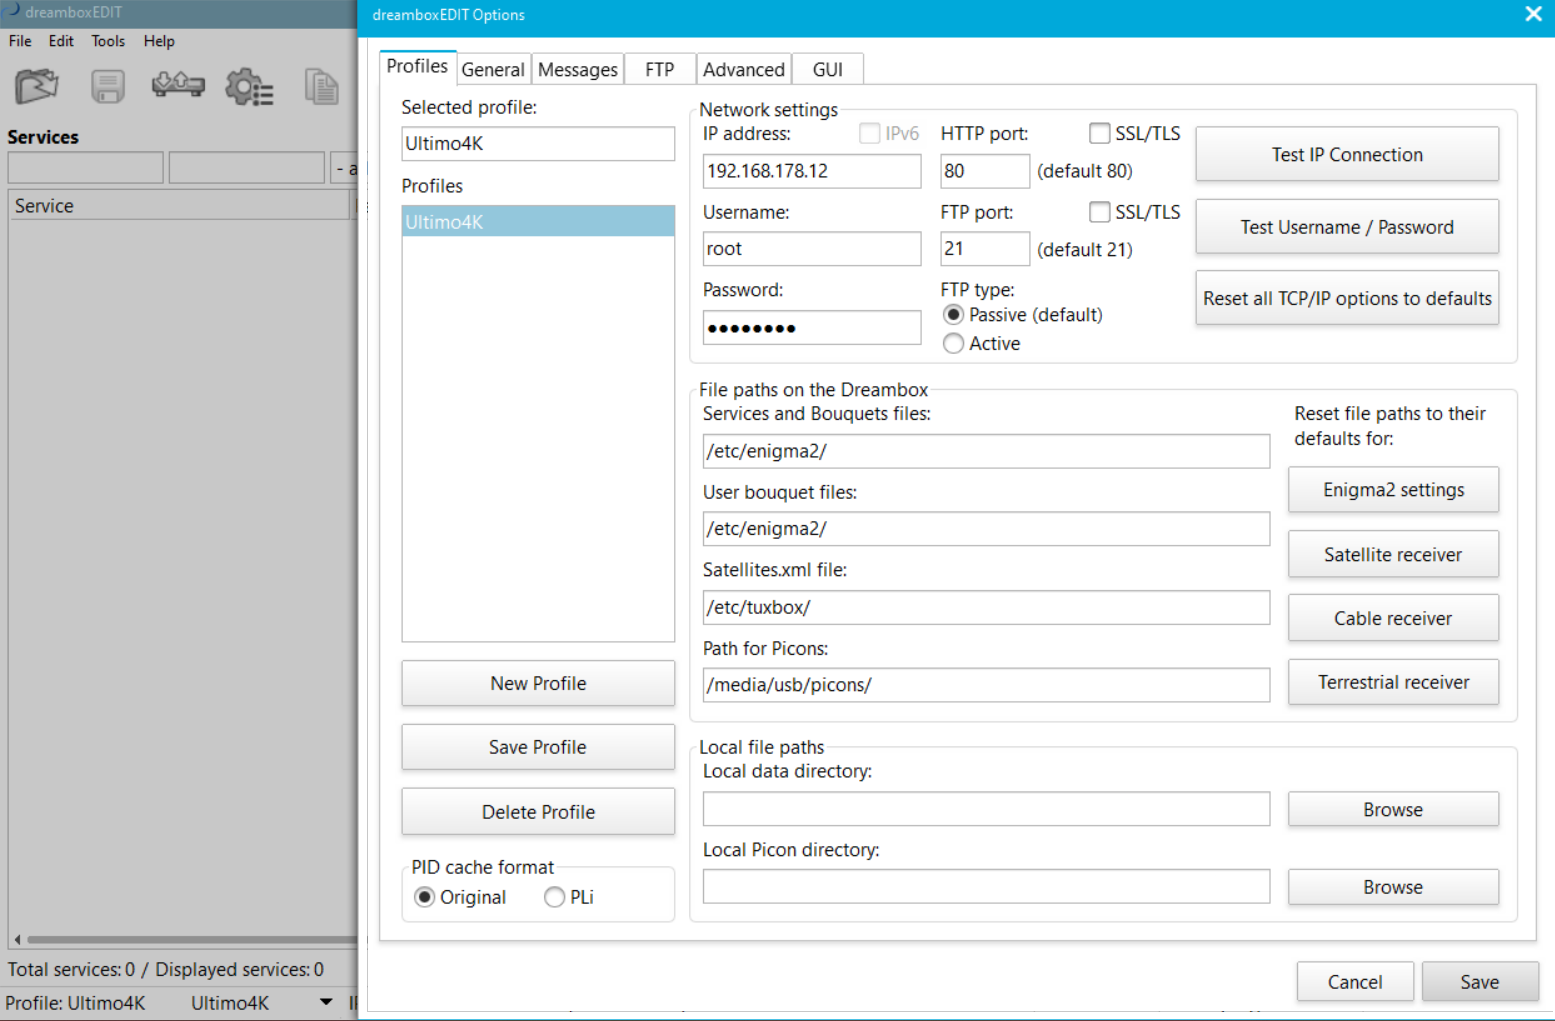
Task: Close the dreamboxEDIT Options dialog
Action: 1533,14
